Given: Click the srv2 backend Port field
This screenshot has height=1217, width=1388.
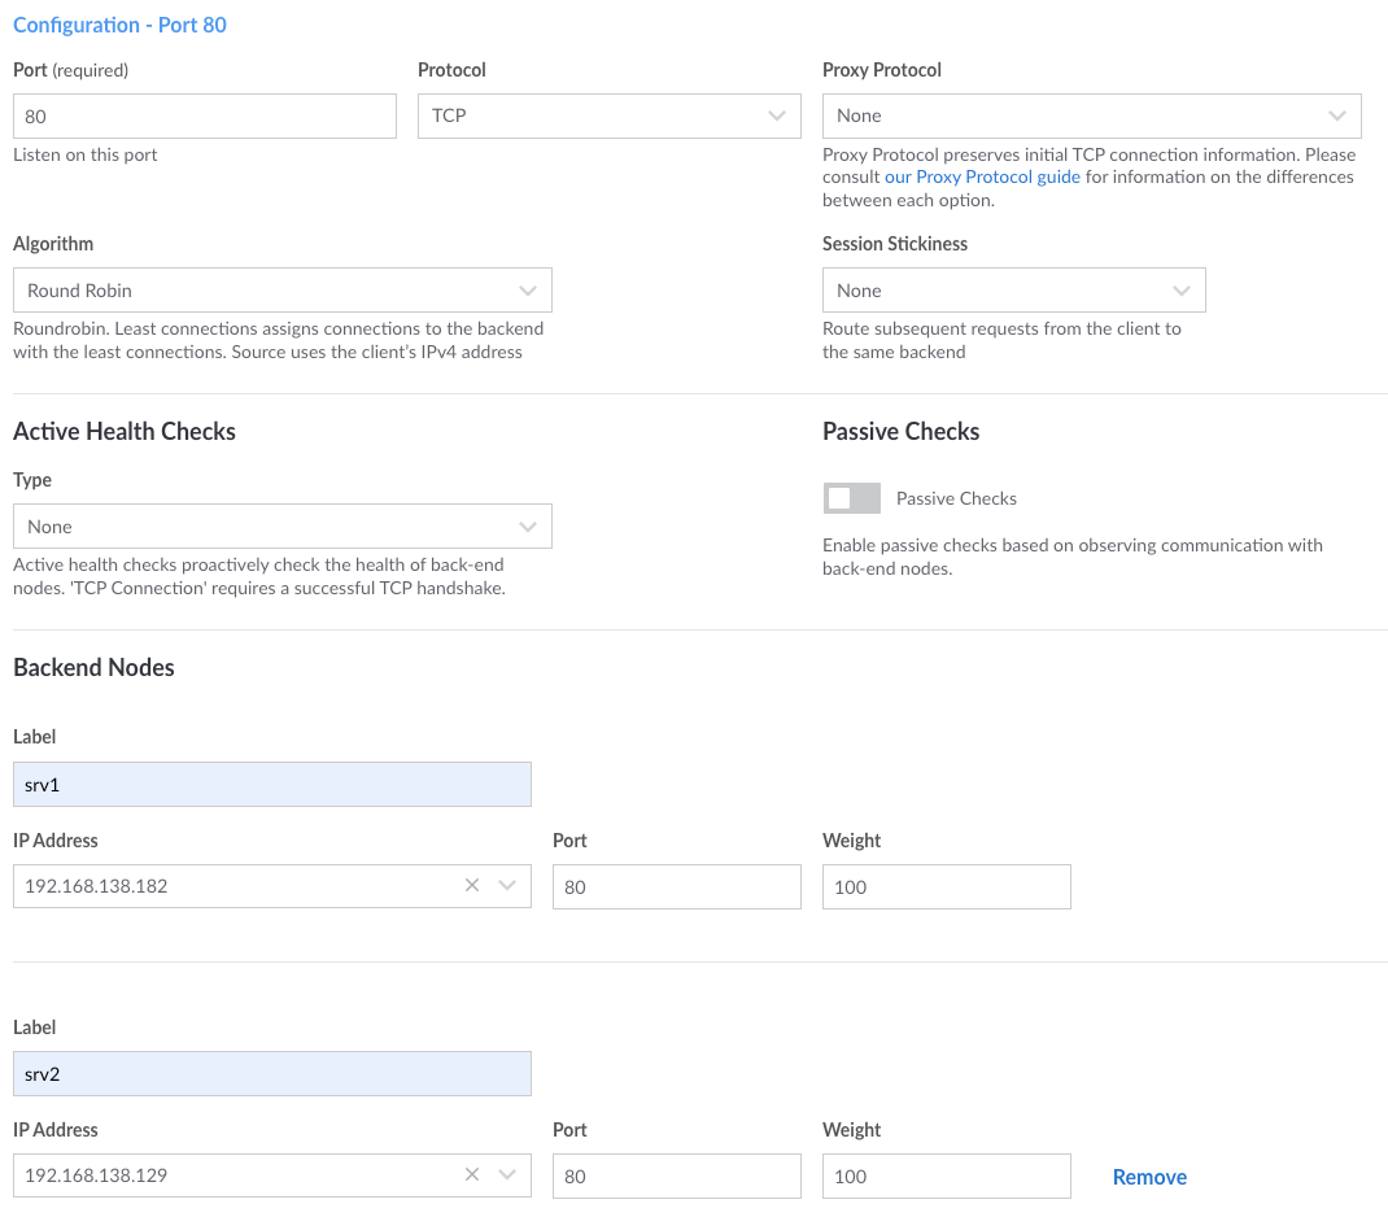Looking at the screenshot, I should coord(676,1176).
